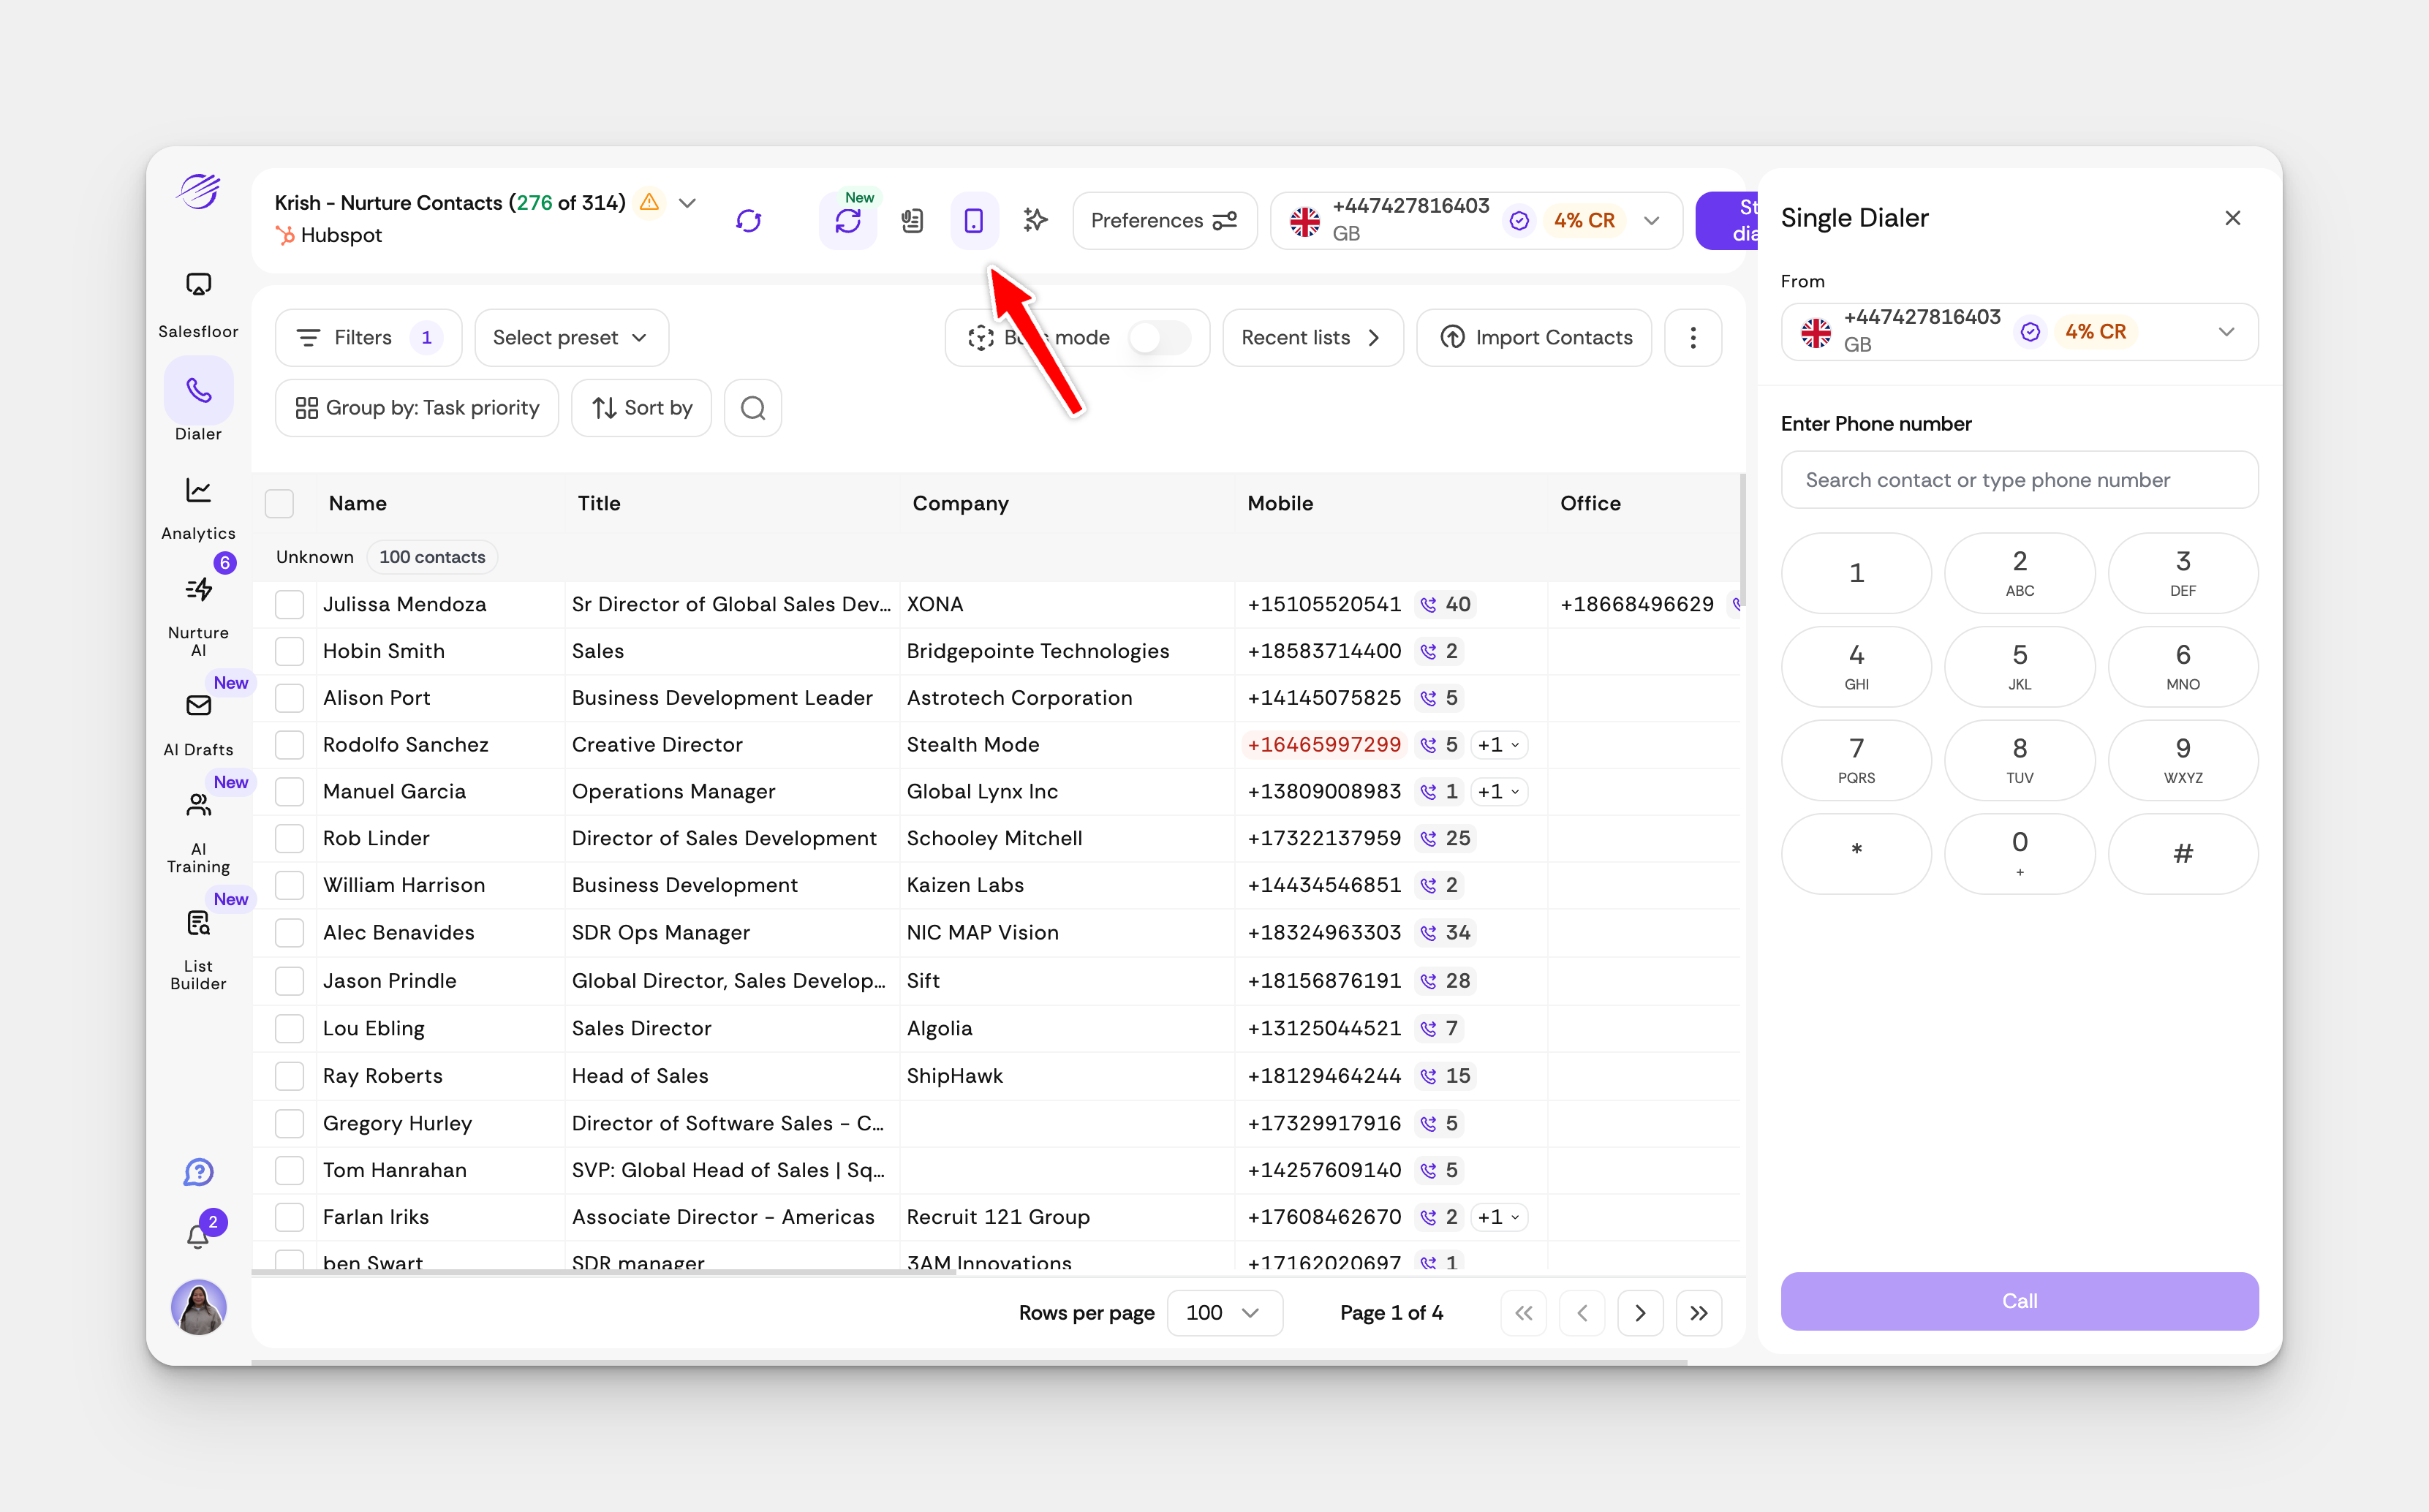
Task: Check the box for Julissa Mendoza
Action: pyautogui.click(x=289, y=604)
